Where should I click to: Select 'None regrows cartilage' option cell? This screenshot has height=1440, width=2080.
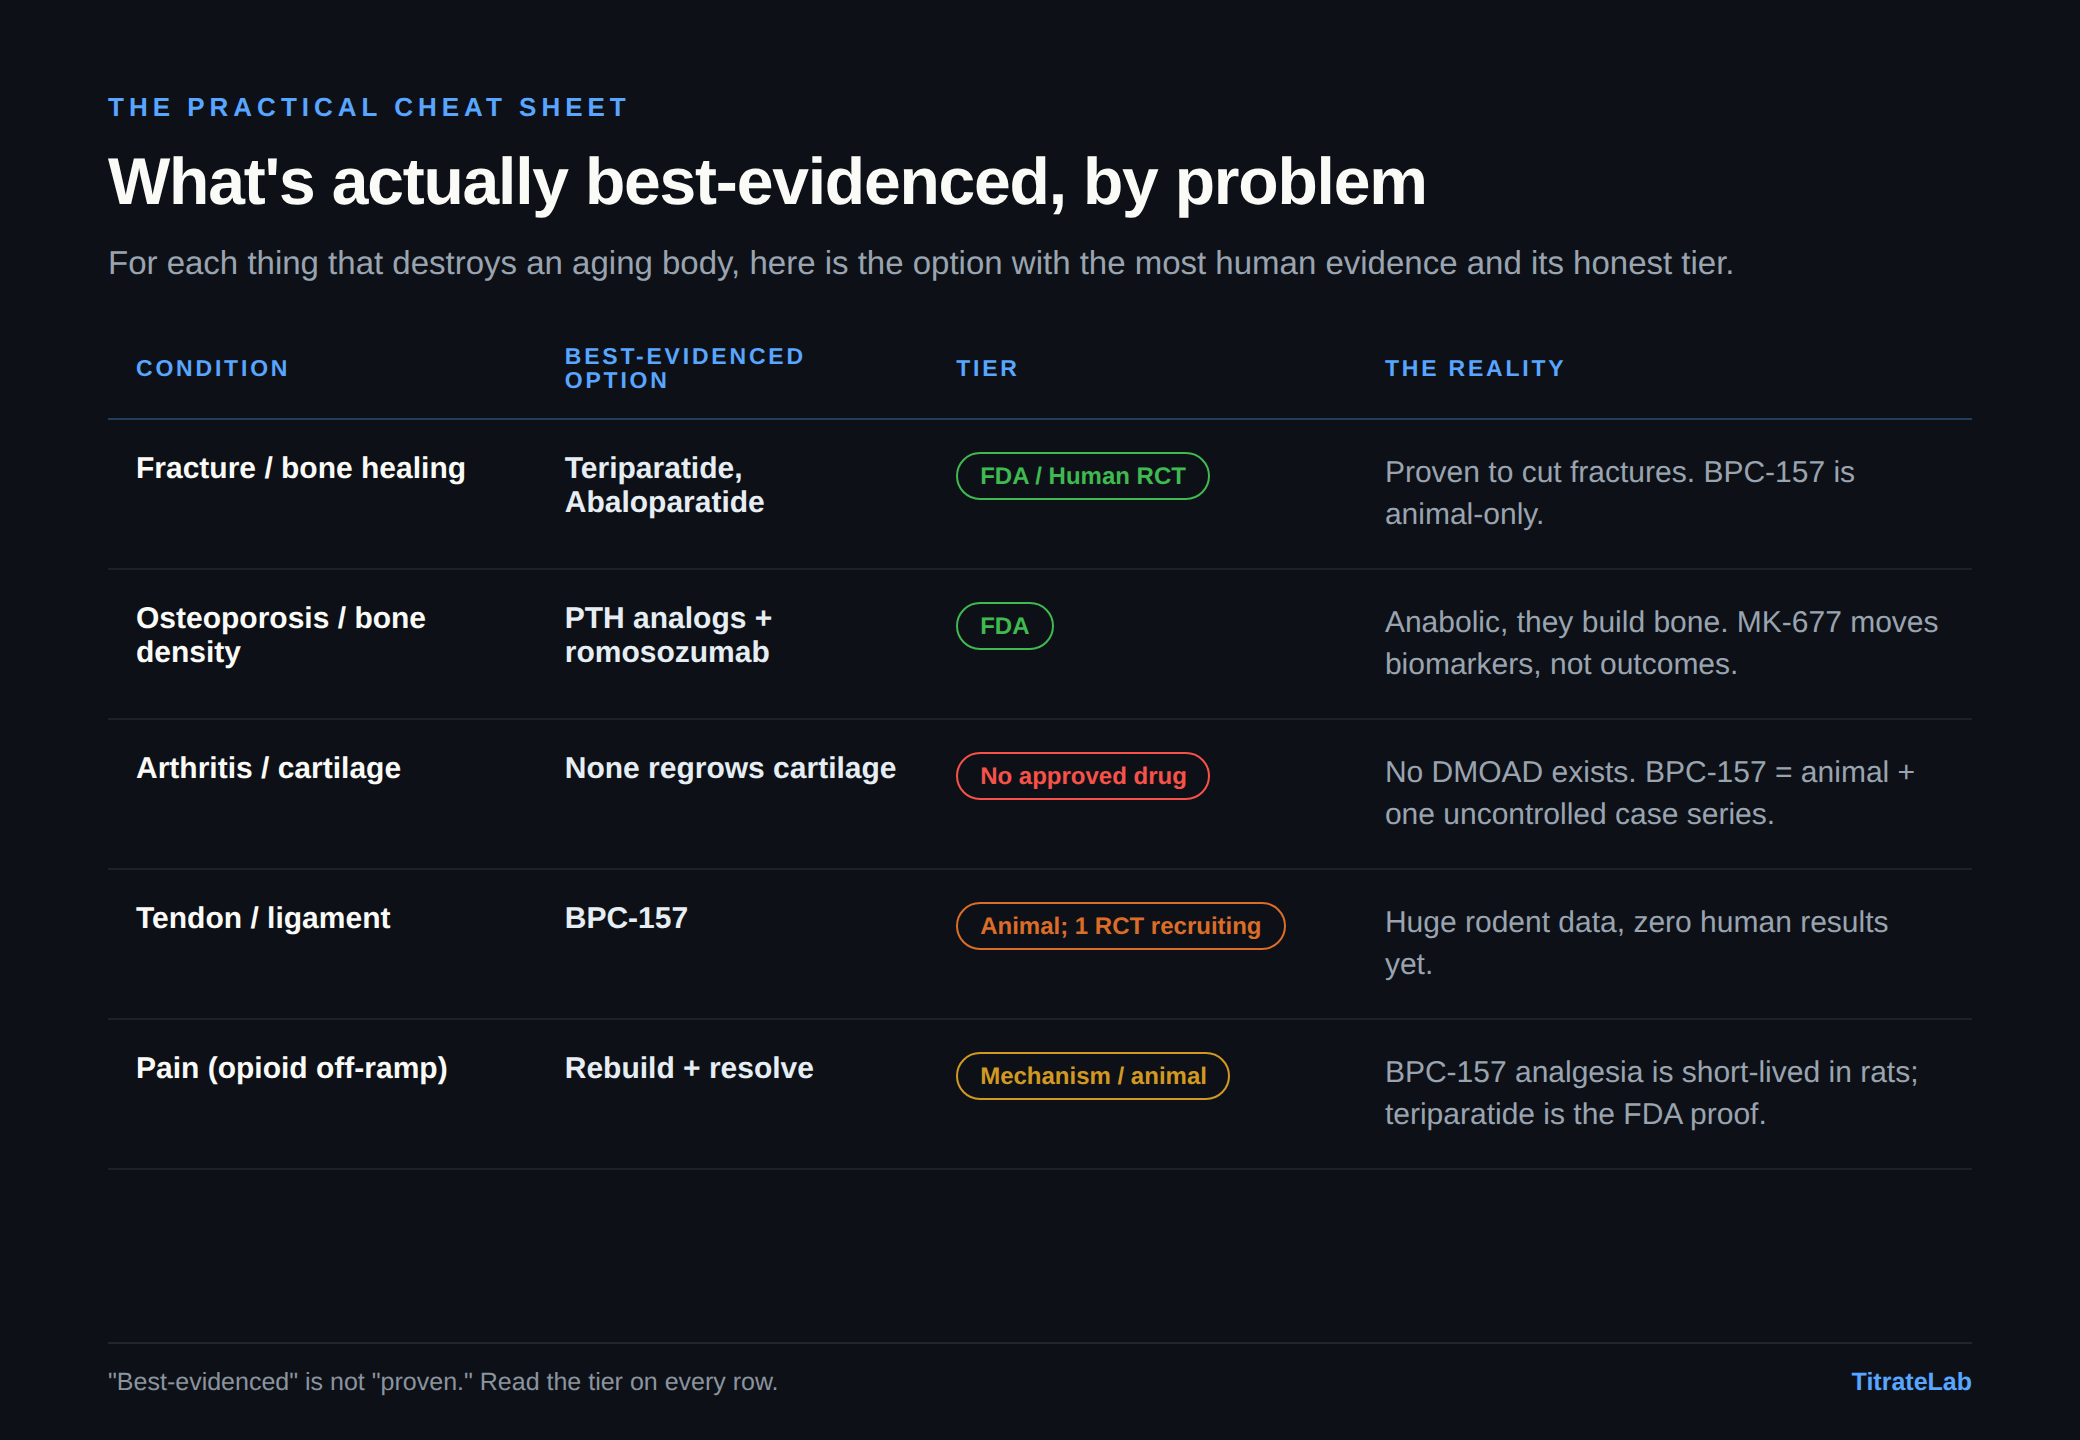pyautogui.click(x=730, y=768)
